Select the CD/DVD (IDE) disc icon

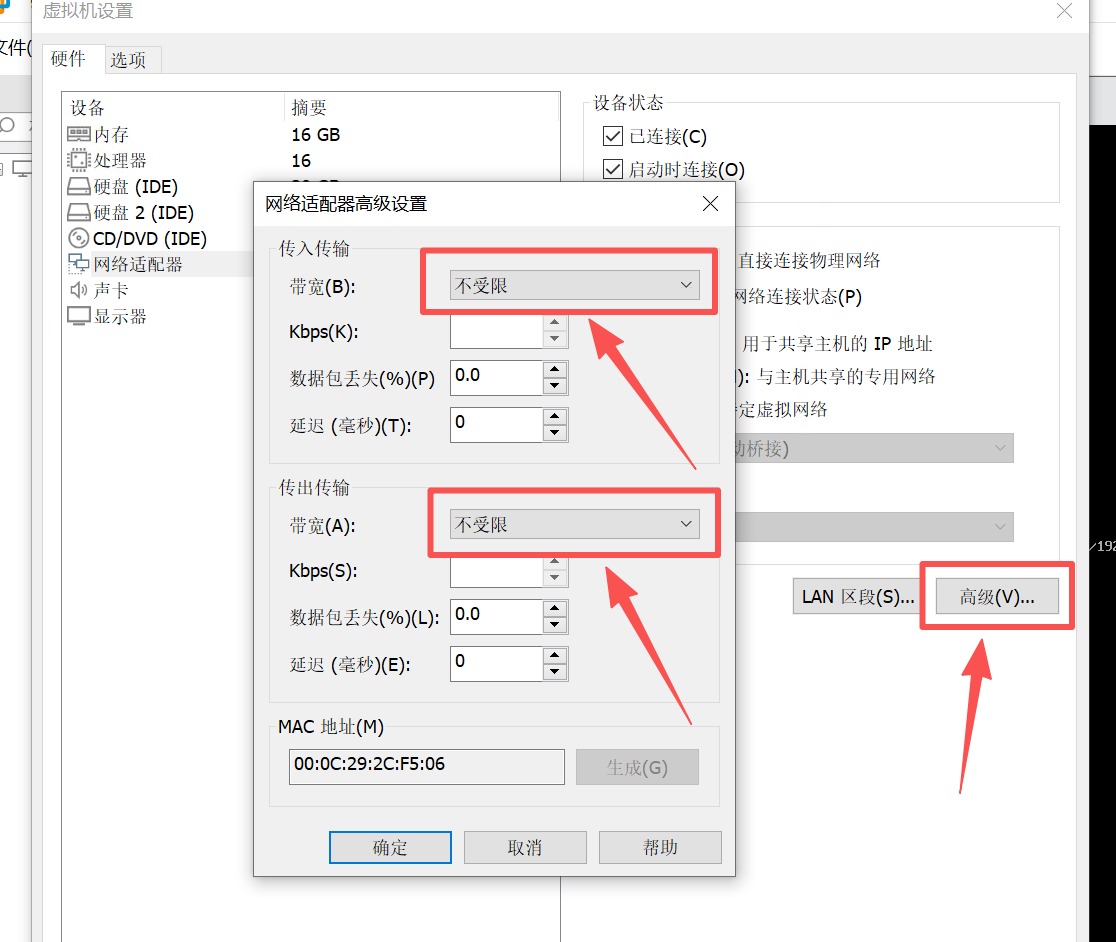[78, 238]
